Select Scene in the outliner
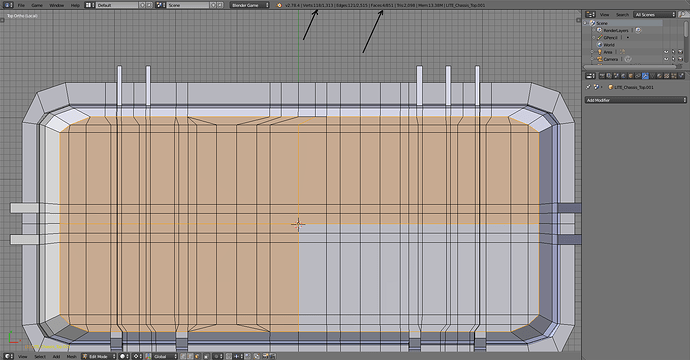 (602, 23)
